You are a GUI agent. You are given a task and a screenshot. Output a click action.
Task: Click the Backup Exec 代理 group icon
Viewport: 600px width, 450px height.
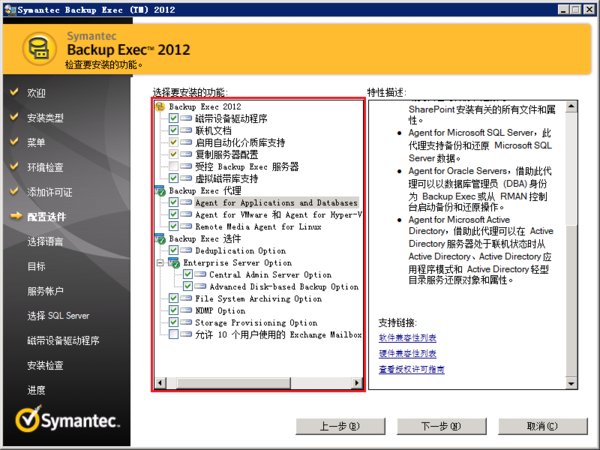160,190
